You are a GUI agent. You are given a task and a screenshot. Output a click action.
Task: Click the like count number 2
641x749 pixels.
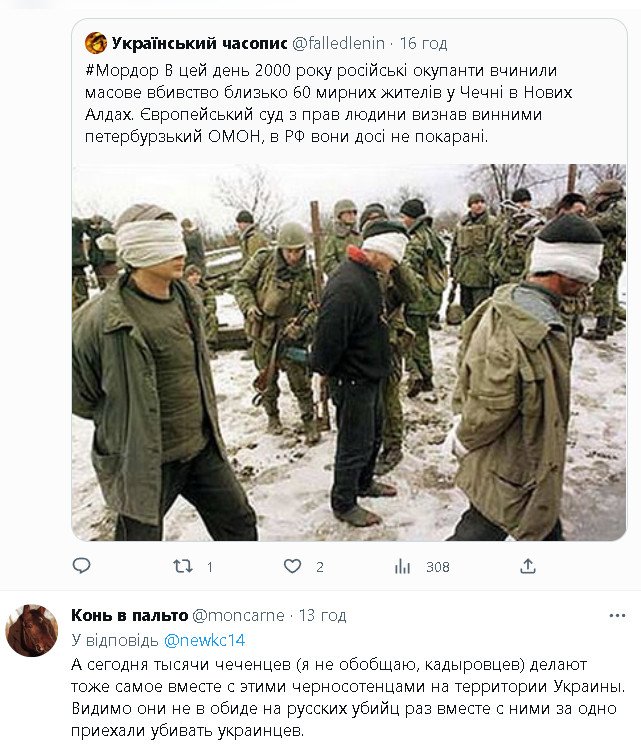[x=320, y=567]
